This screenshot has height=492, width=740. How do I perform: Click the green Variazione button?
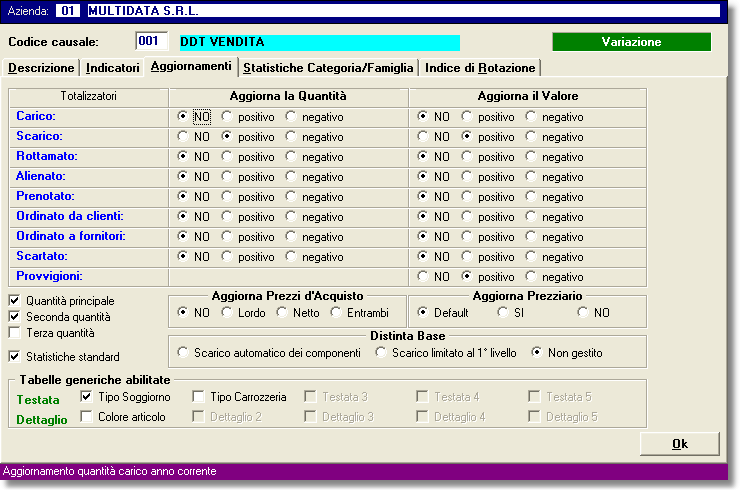(x=631, y=42)
